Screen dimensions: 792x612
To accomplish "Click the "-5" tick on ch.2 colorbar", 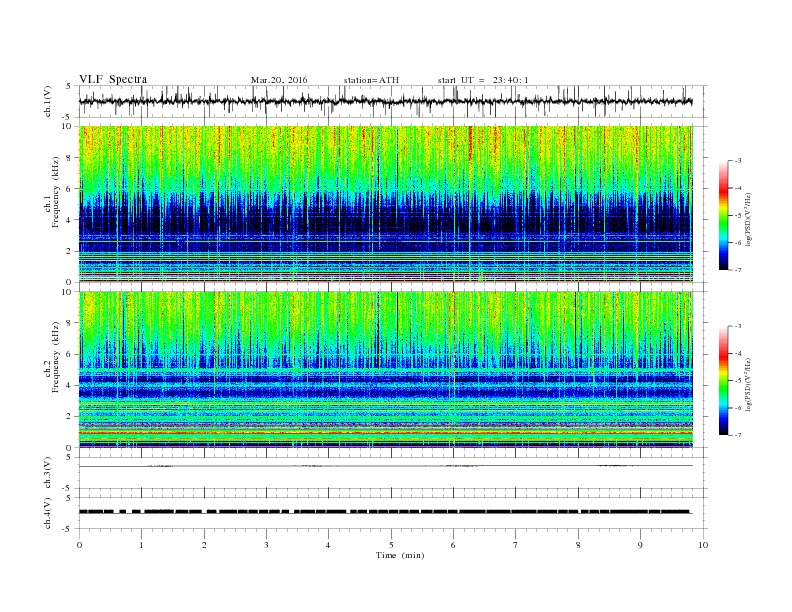I will (x=738, y=380).
